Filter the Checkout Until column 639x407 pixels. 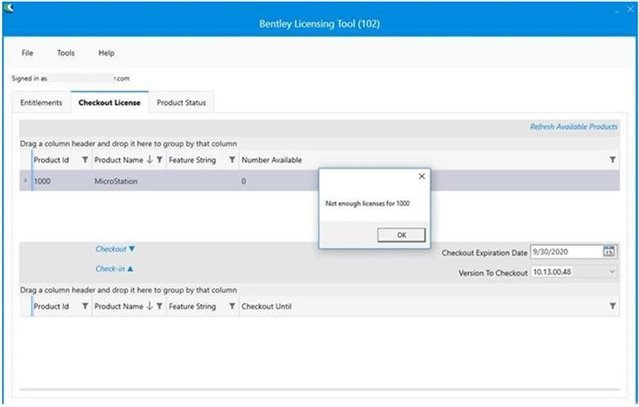[x=613, y=306]
